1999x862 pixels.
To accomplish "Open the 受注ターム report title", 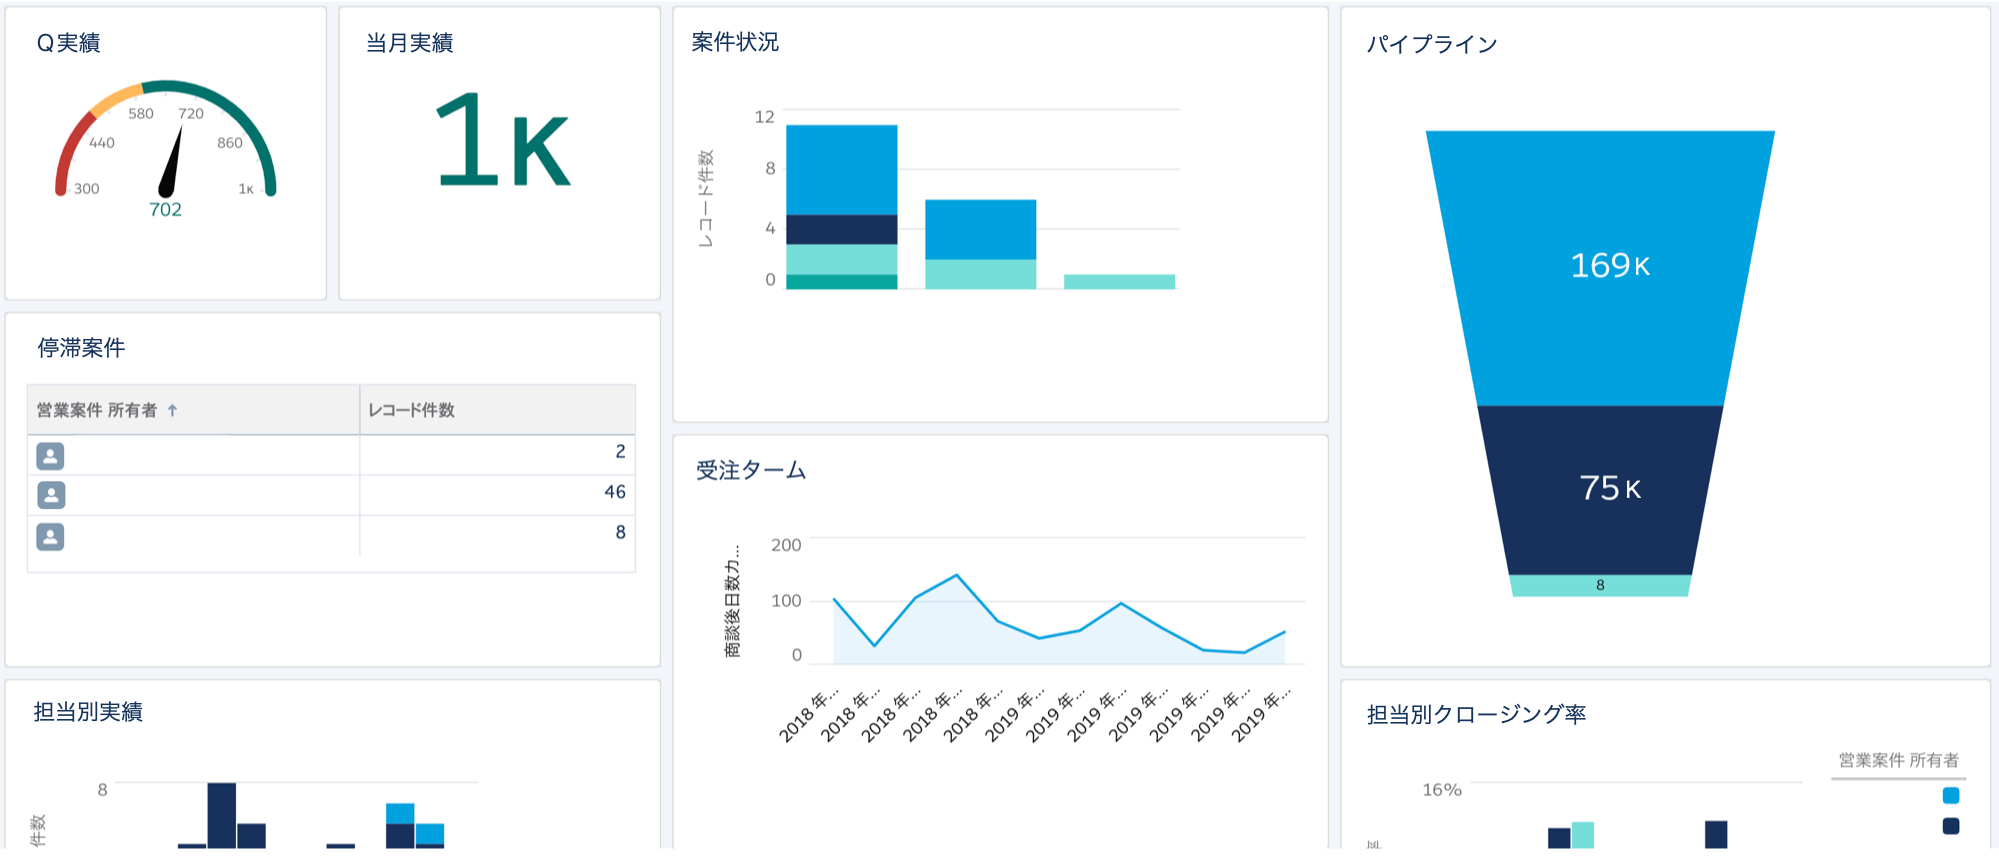I will [751, 470].
